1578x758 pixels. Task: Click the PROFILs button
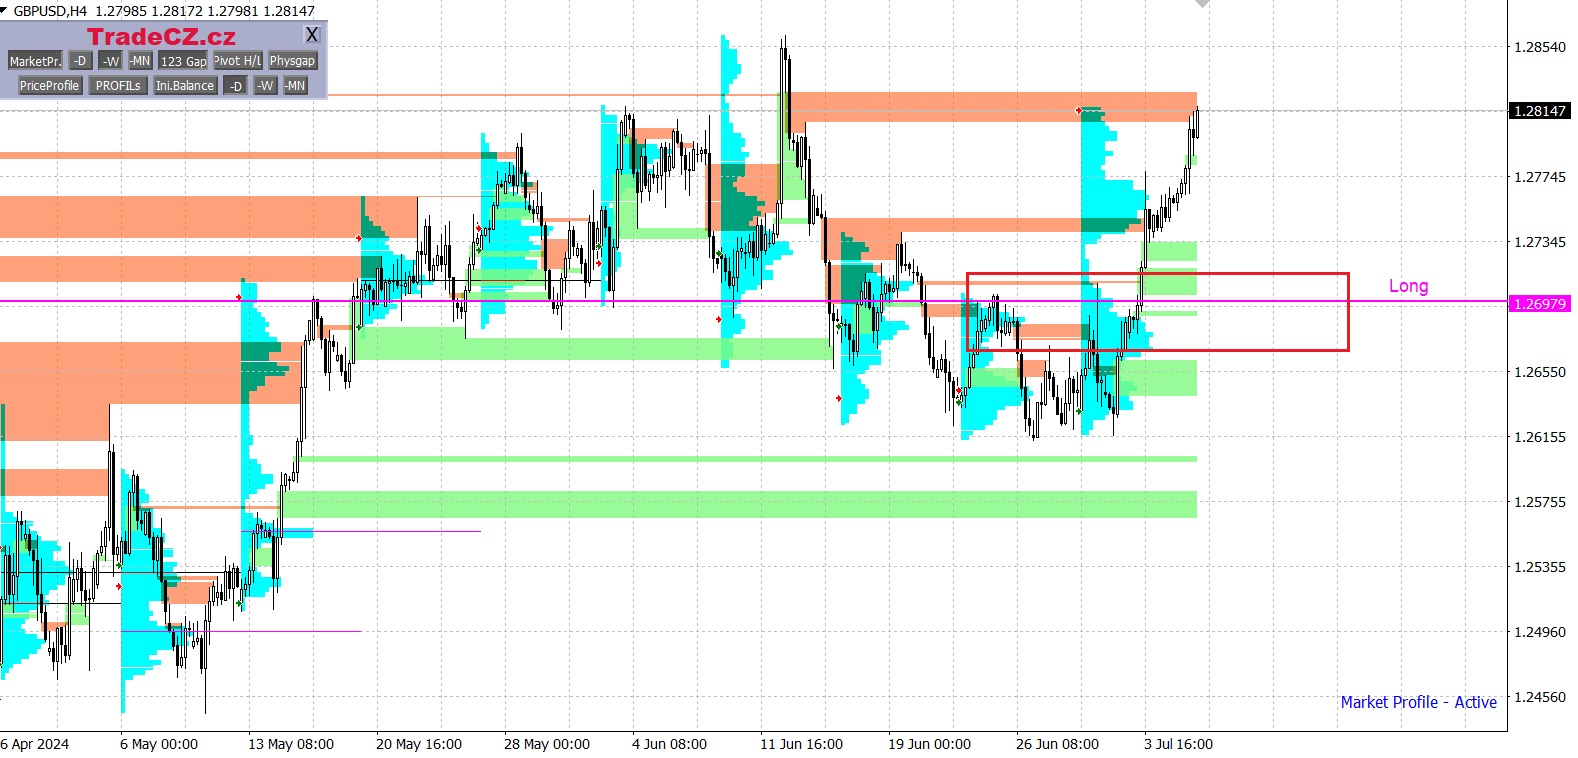tap(118, 86)
